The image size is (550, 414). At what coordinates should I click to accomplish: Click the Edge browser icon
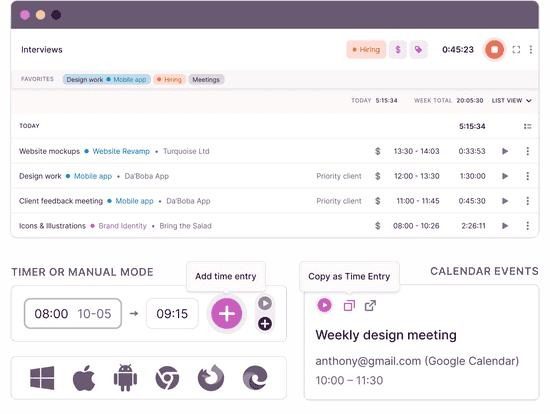point(255,378)
